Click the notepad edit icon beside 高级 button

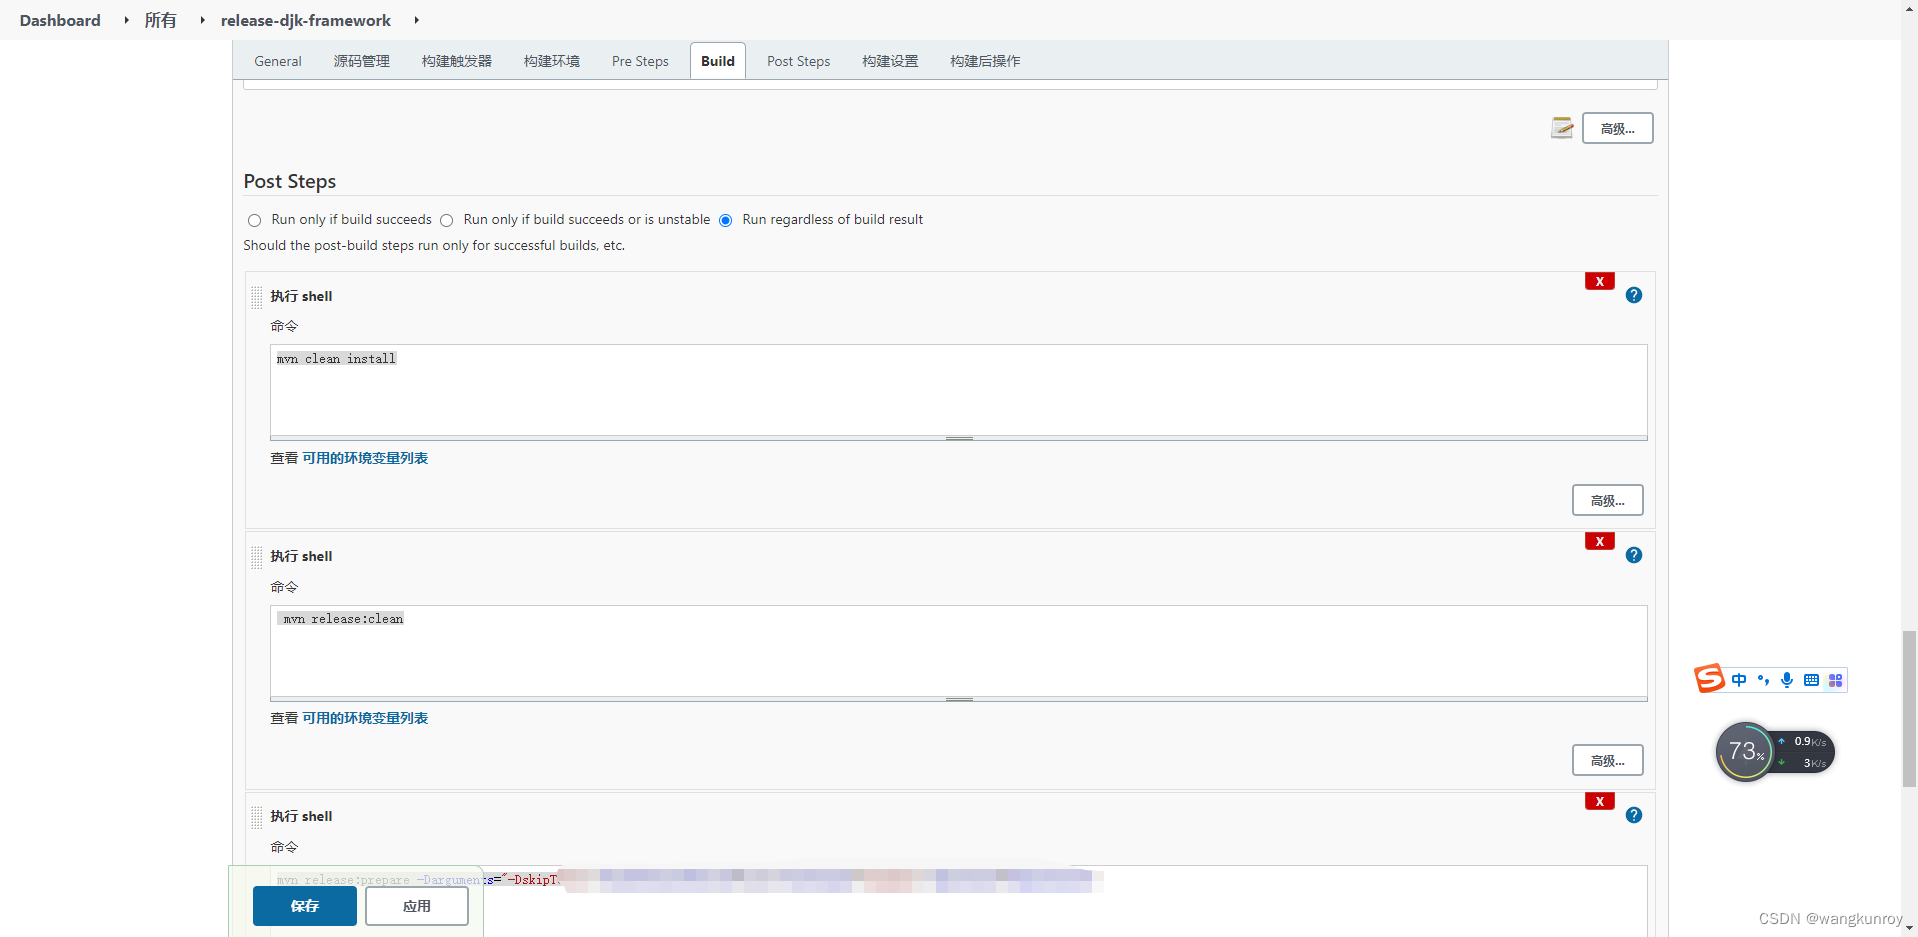[1561, 128]
